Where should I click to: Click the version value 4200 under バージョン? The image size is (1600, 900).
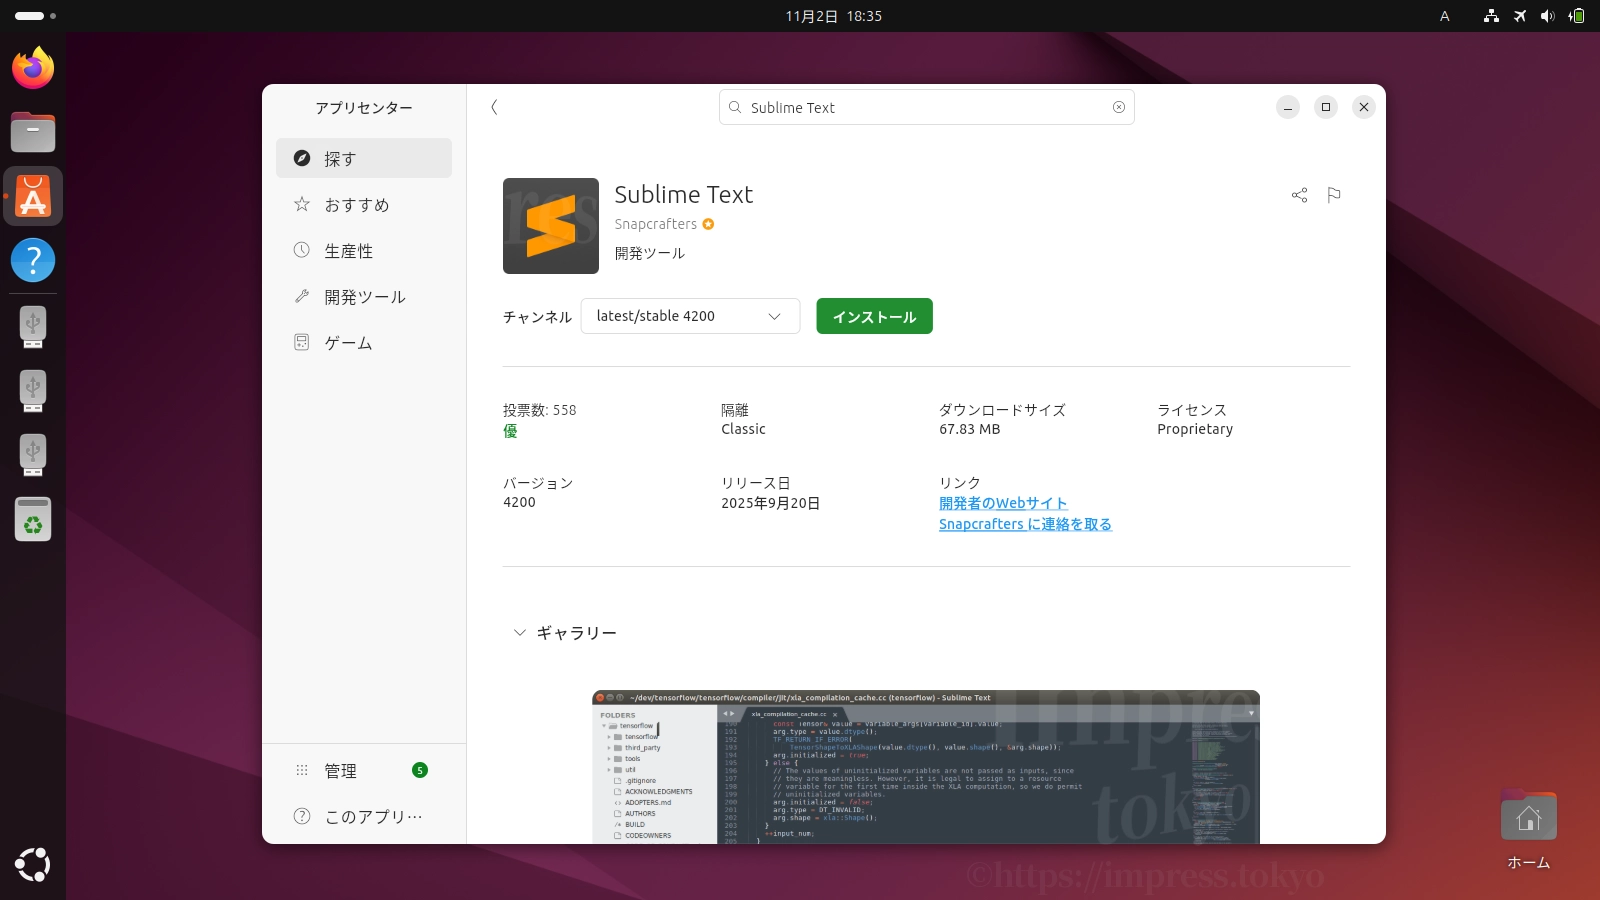(x=519, y=502)
